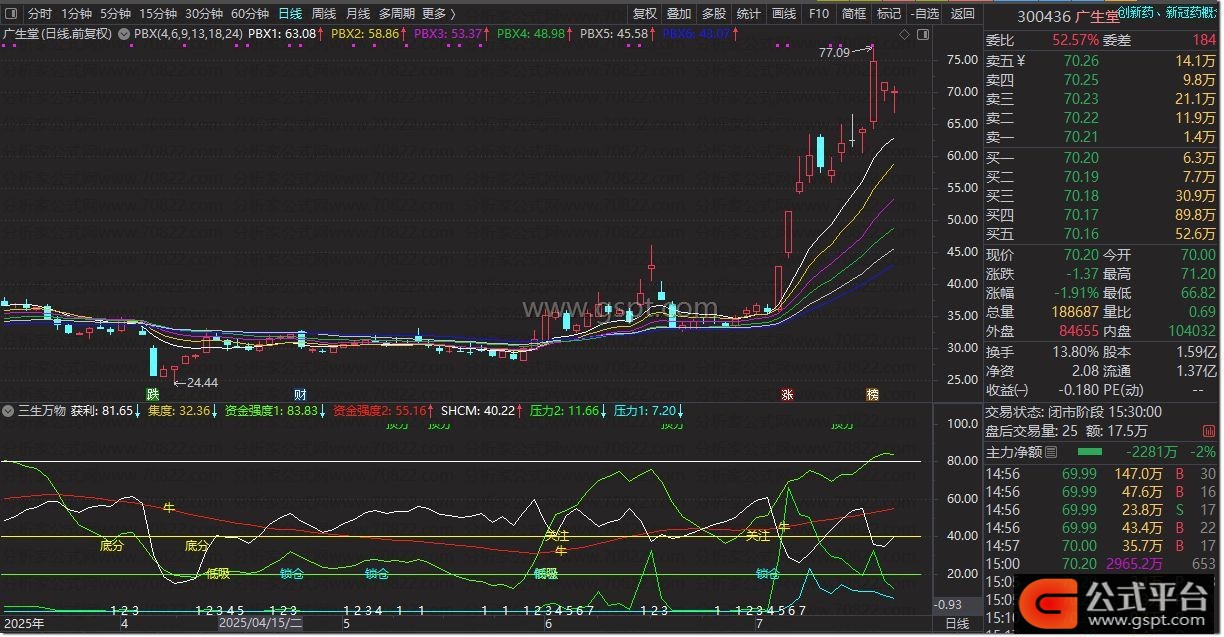
Task: Click the 统计 statistics button
Action: 749,14
